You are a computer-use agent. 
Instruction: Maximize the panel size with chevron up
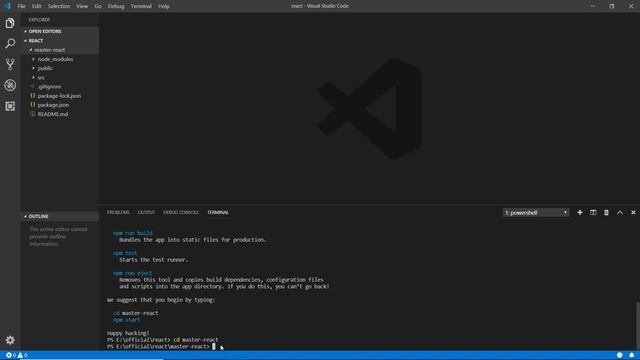[x=620, y=212]
